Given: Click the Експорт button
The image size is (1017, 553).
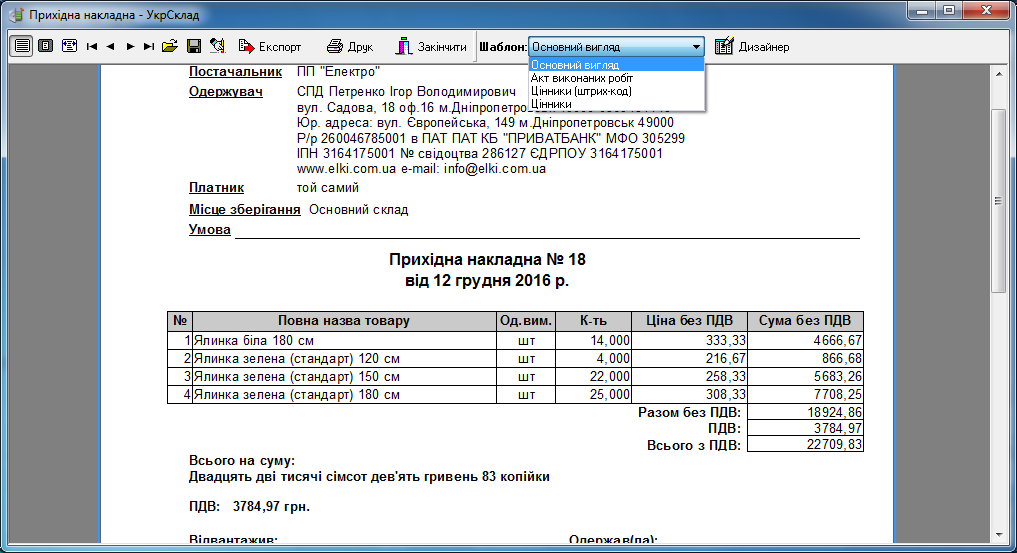Looking at the screenshot, I should pos(270,47).
